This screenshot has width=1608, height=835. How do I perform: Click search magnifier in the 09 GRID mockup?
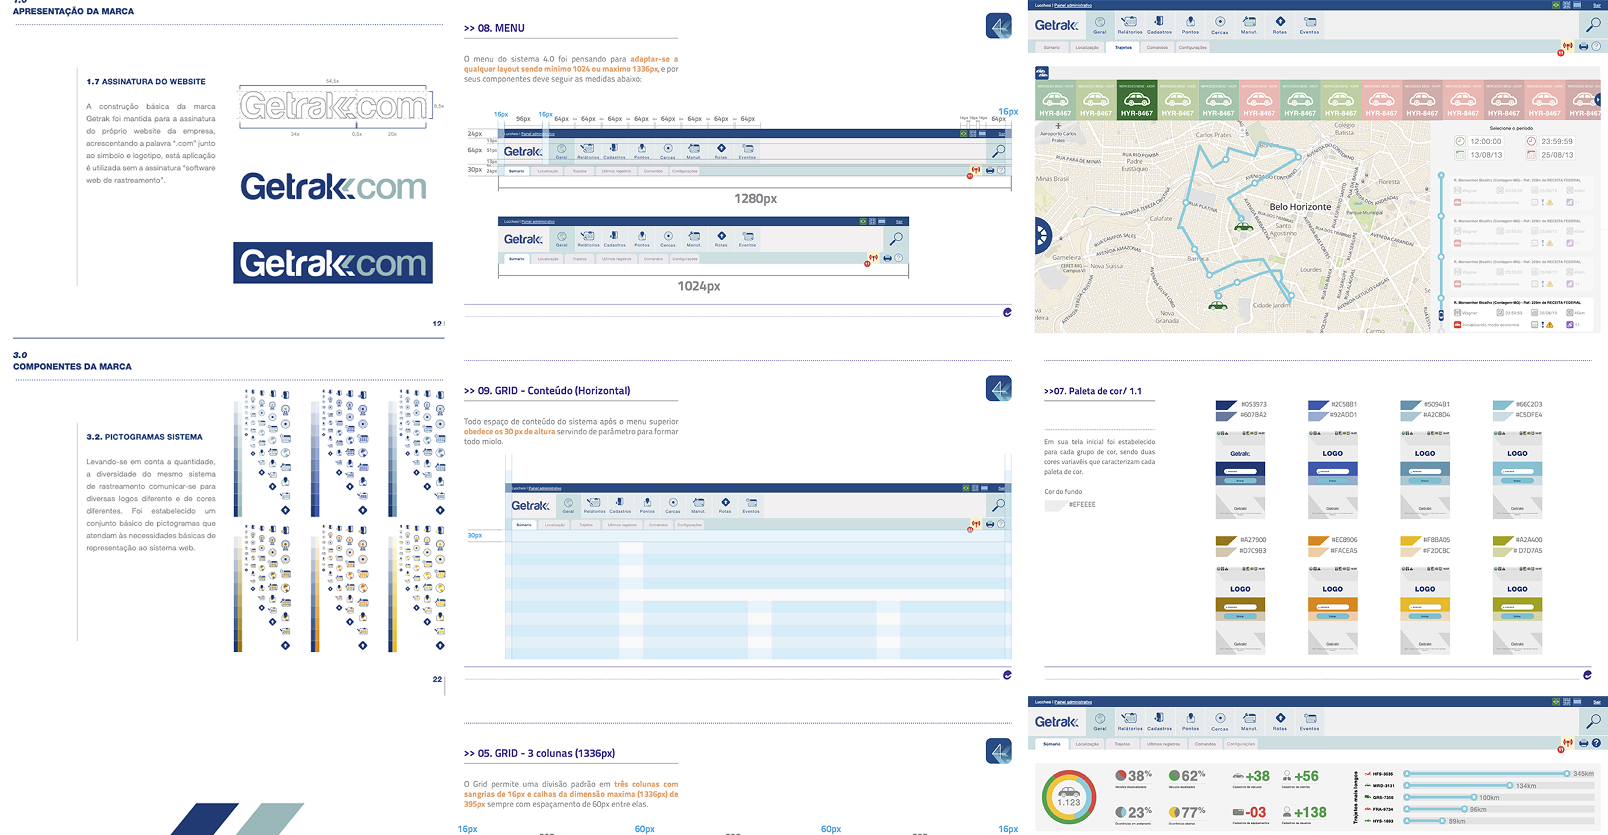tap(997, 505)
